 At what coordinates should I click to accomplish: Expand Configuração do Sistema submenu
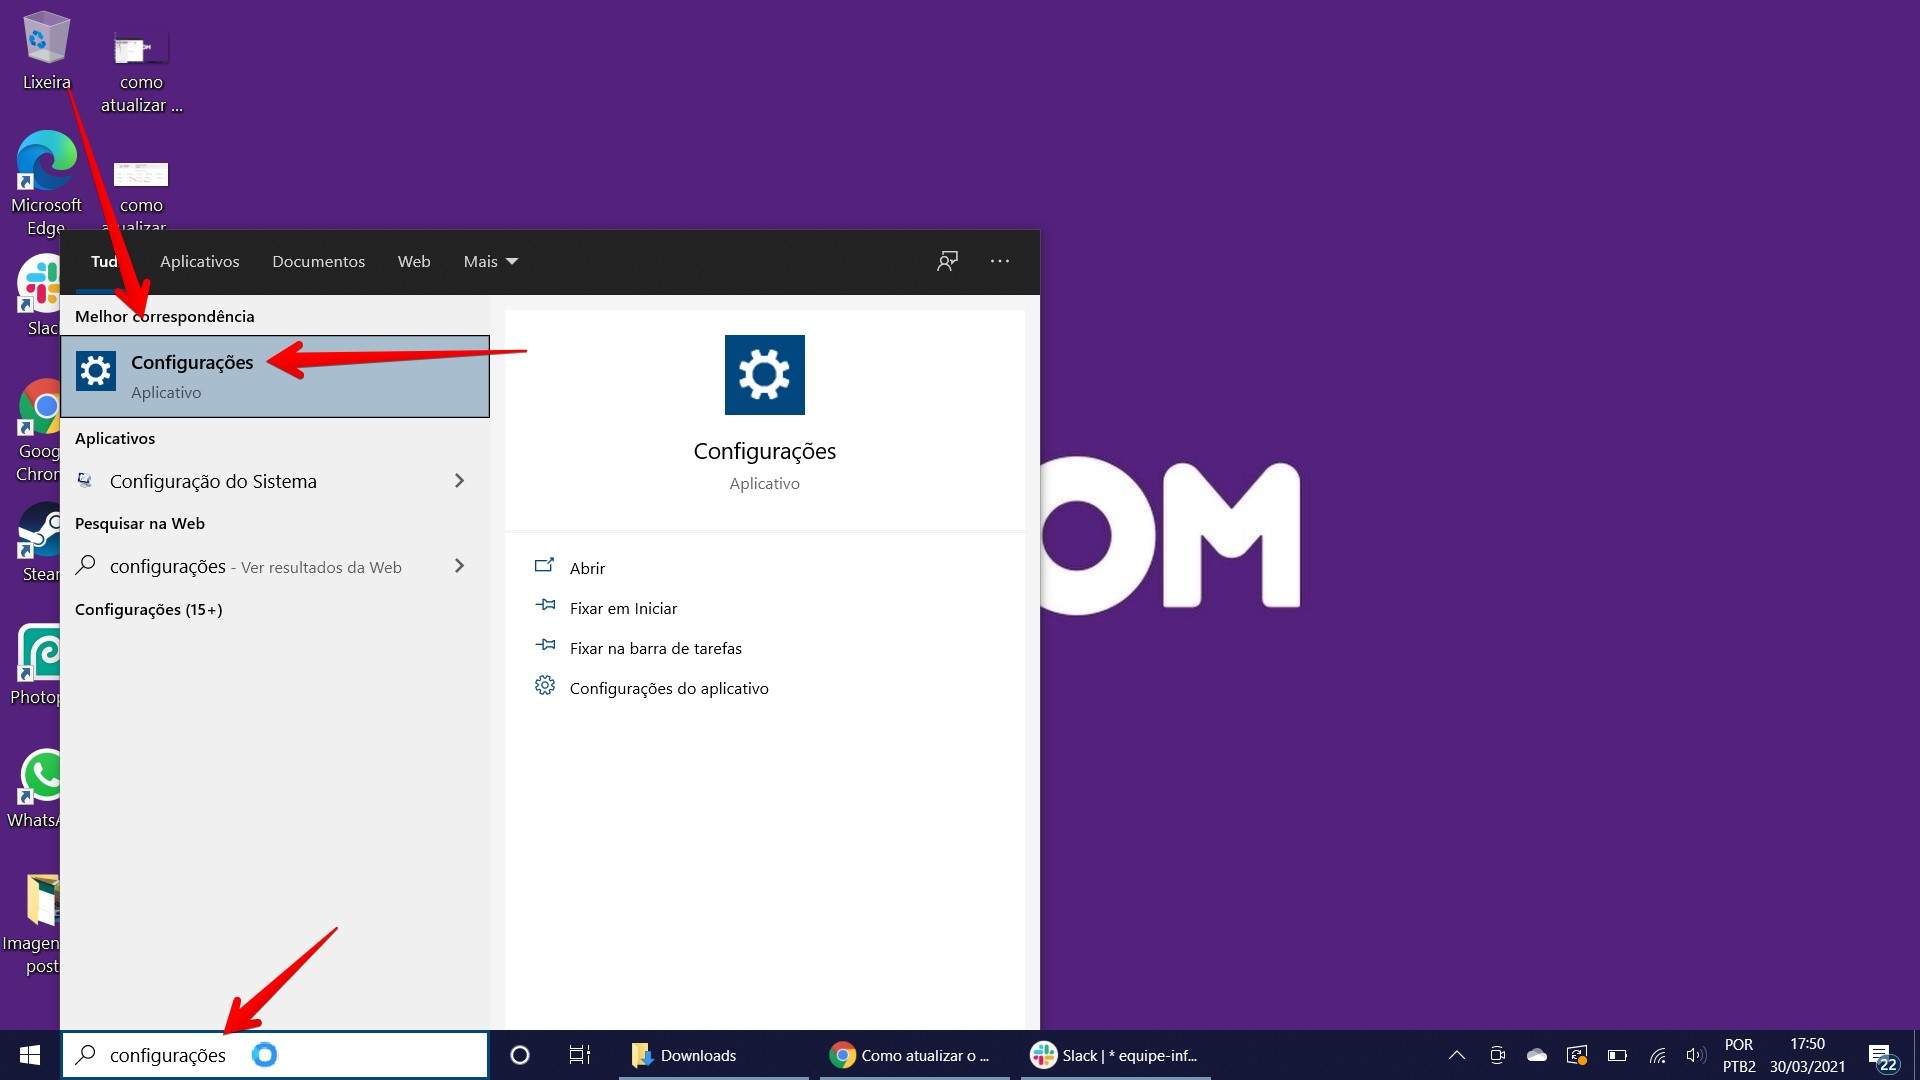pyautogui.click(x=460, y=479)
